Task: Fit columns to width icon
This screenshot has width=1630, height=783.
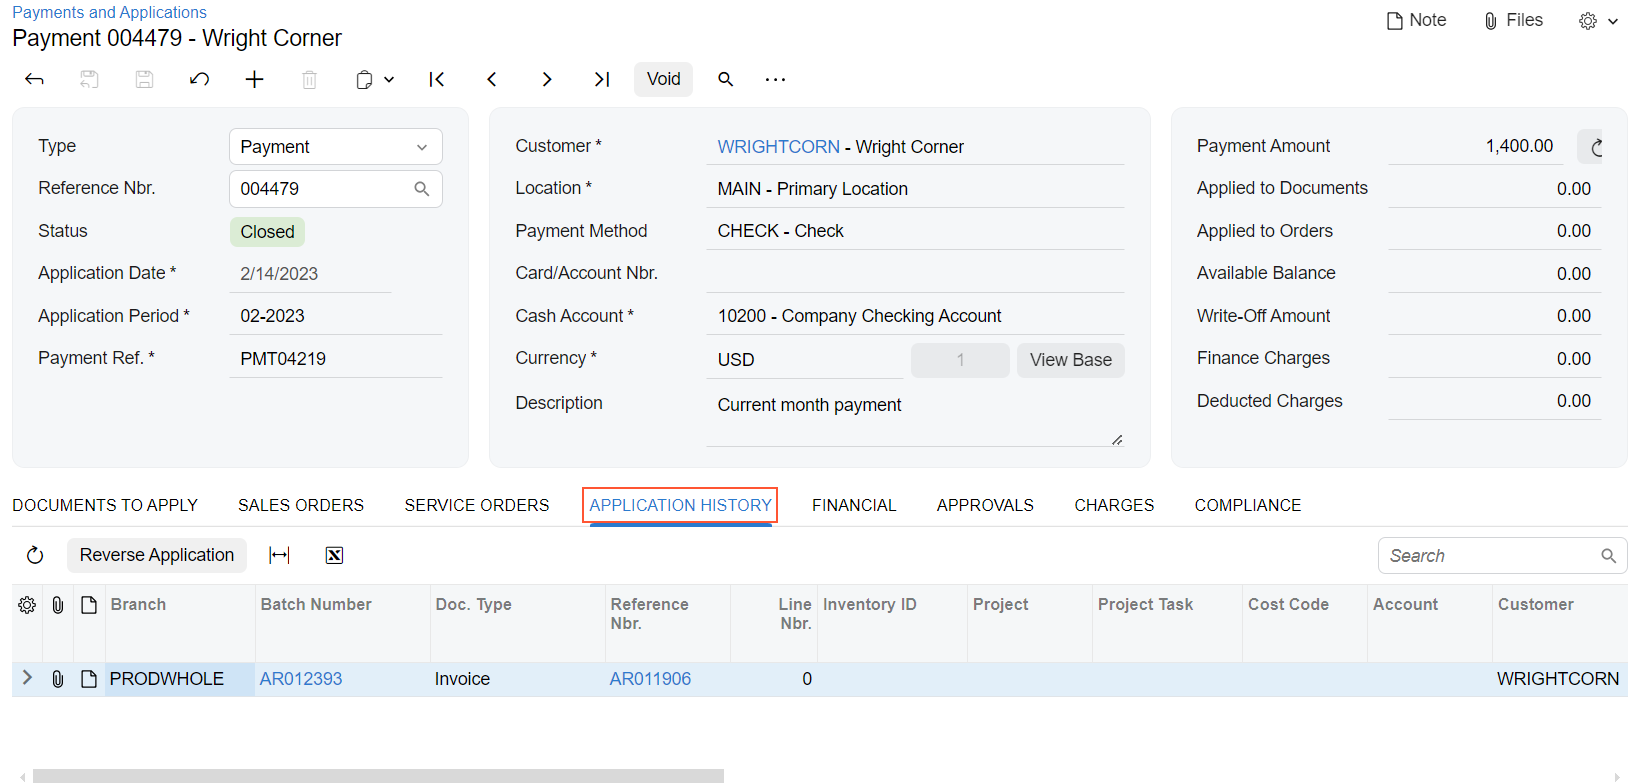Action: coord(280,555)
